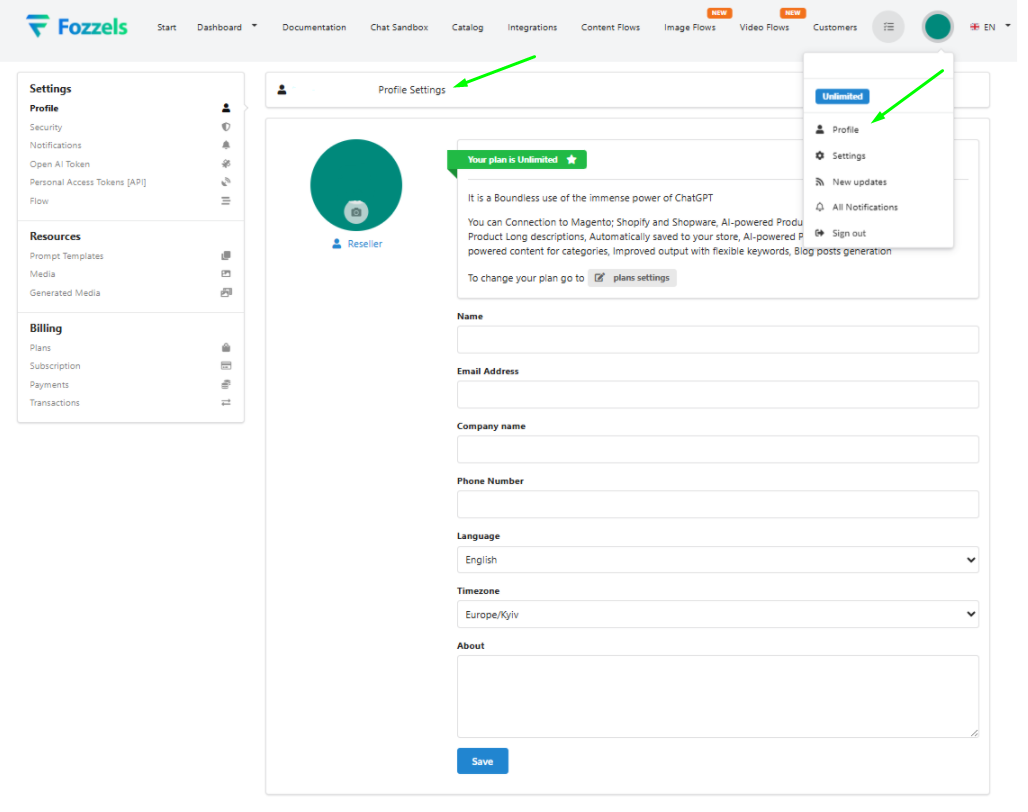Click the Profile person icon in sidebar
Viewport: 1028px width, 812px height.
pyautogui.click(x=226, y=108)
